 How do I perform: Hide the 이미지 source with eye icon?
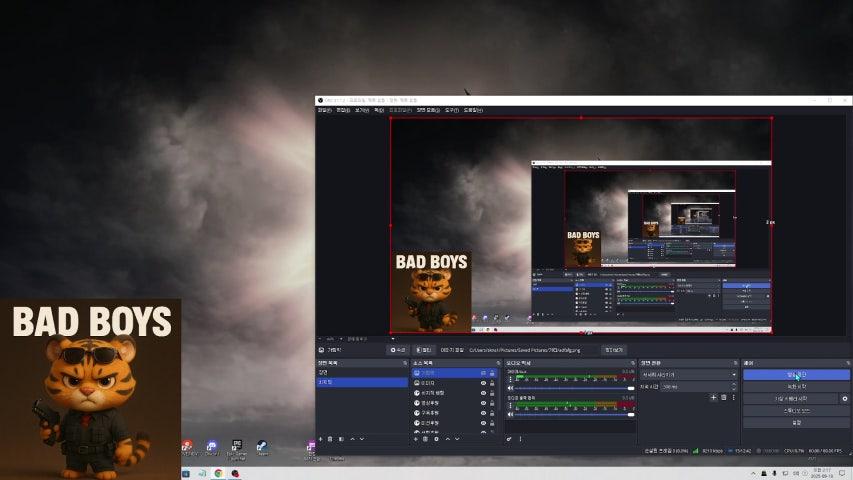point(483,383)
